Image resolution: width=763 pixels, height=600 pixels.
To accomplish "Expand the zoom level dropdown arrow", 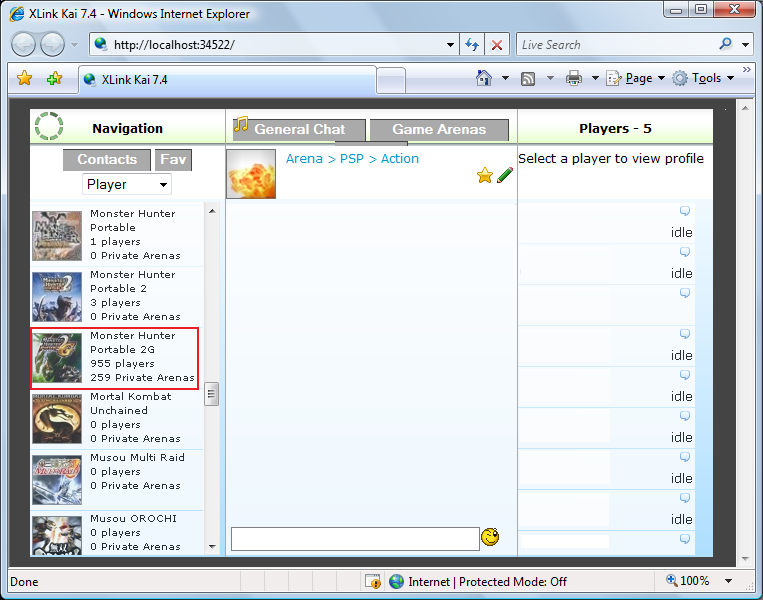I will tap(728, 581).
